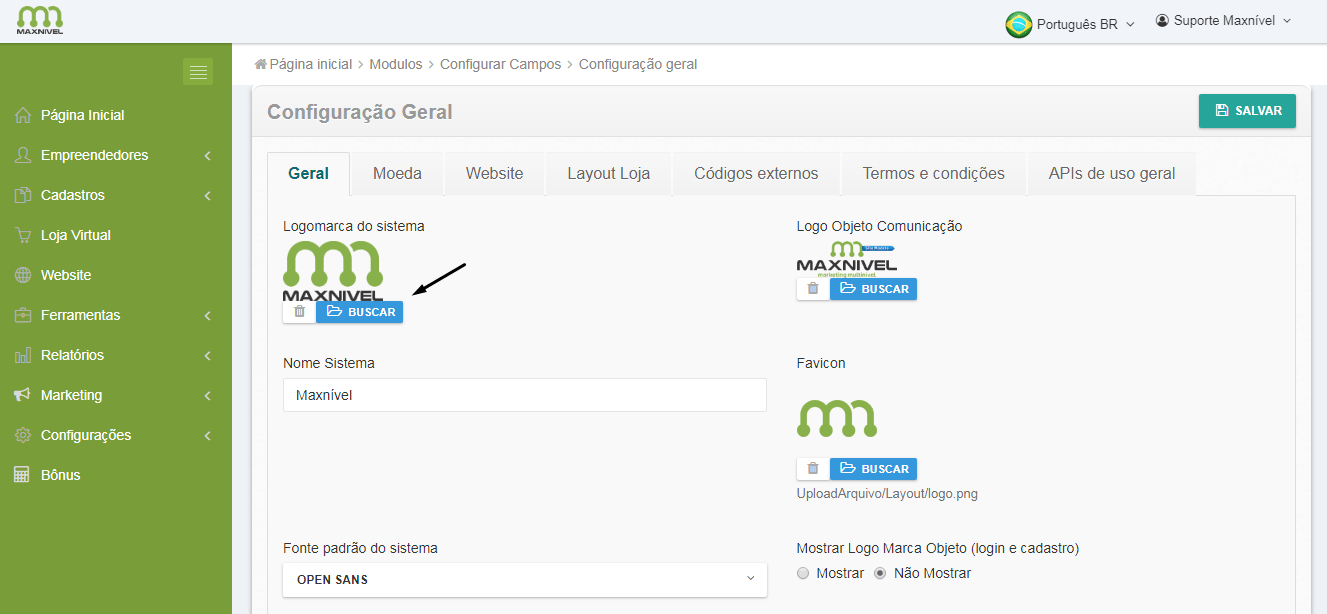
Task: Click the Loja Virtual cart icon
Action: point(23,235)
